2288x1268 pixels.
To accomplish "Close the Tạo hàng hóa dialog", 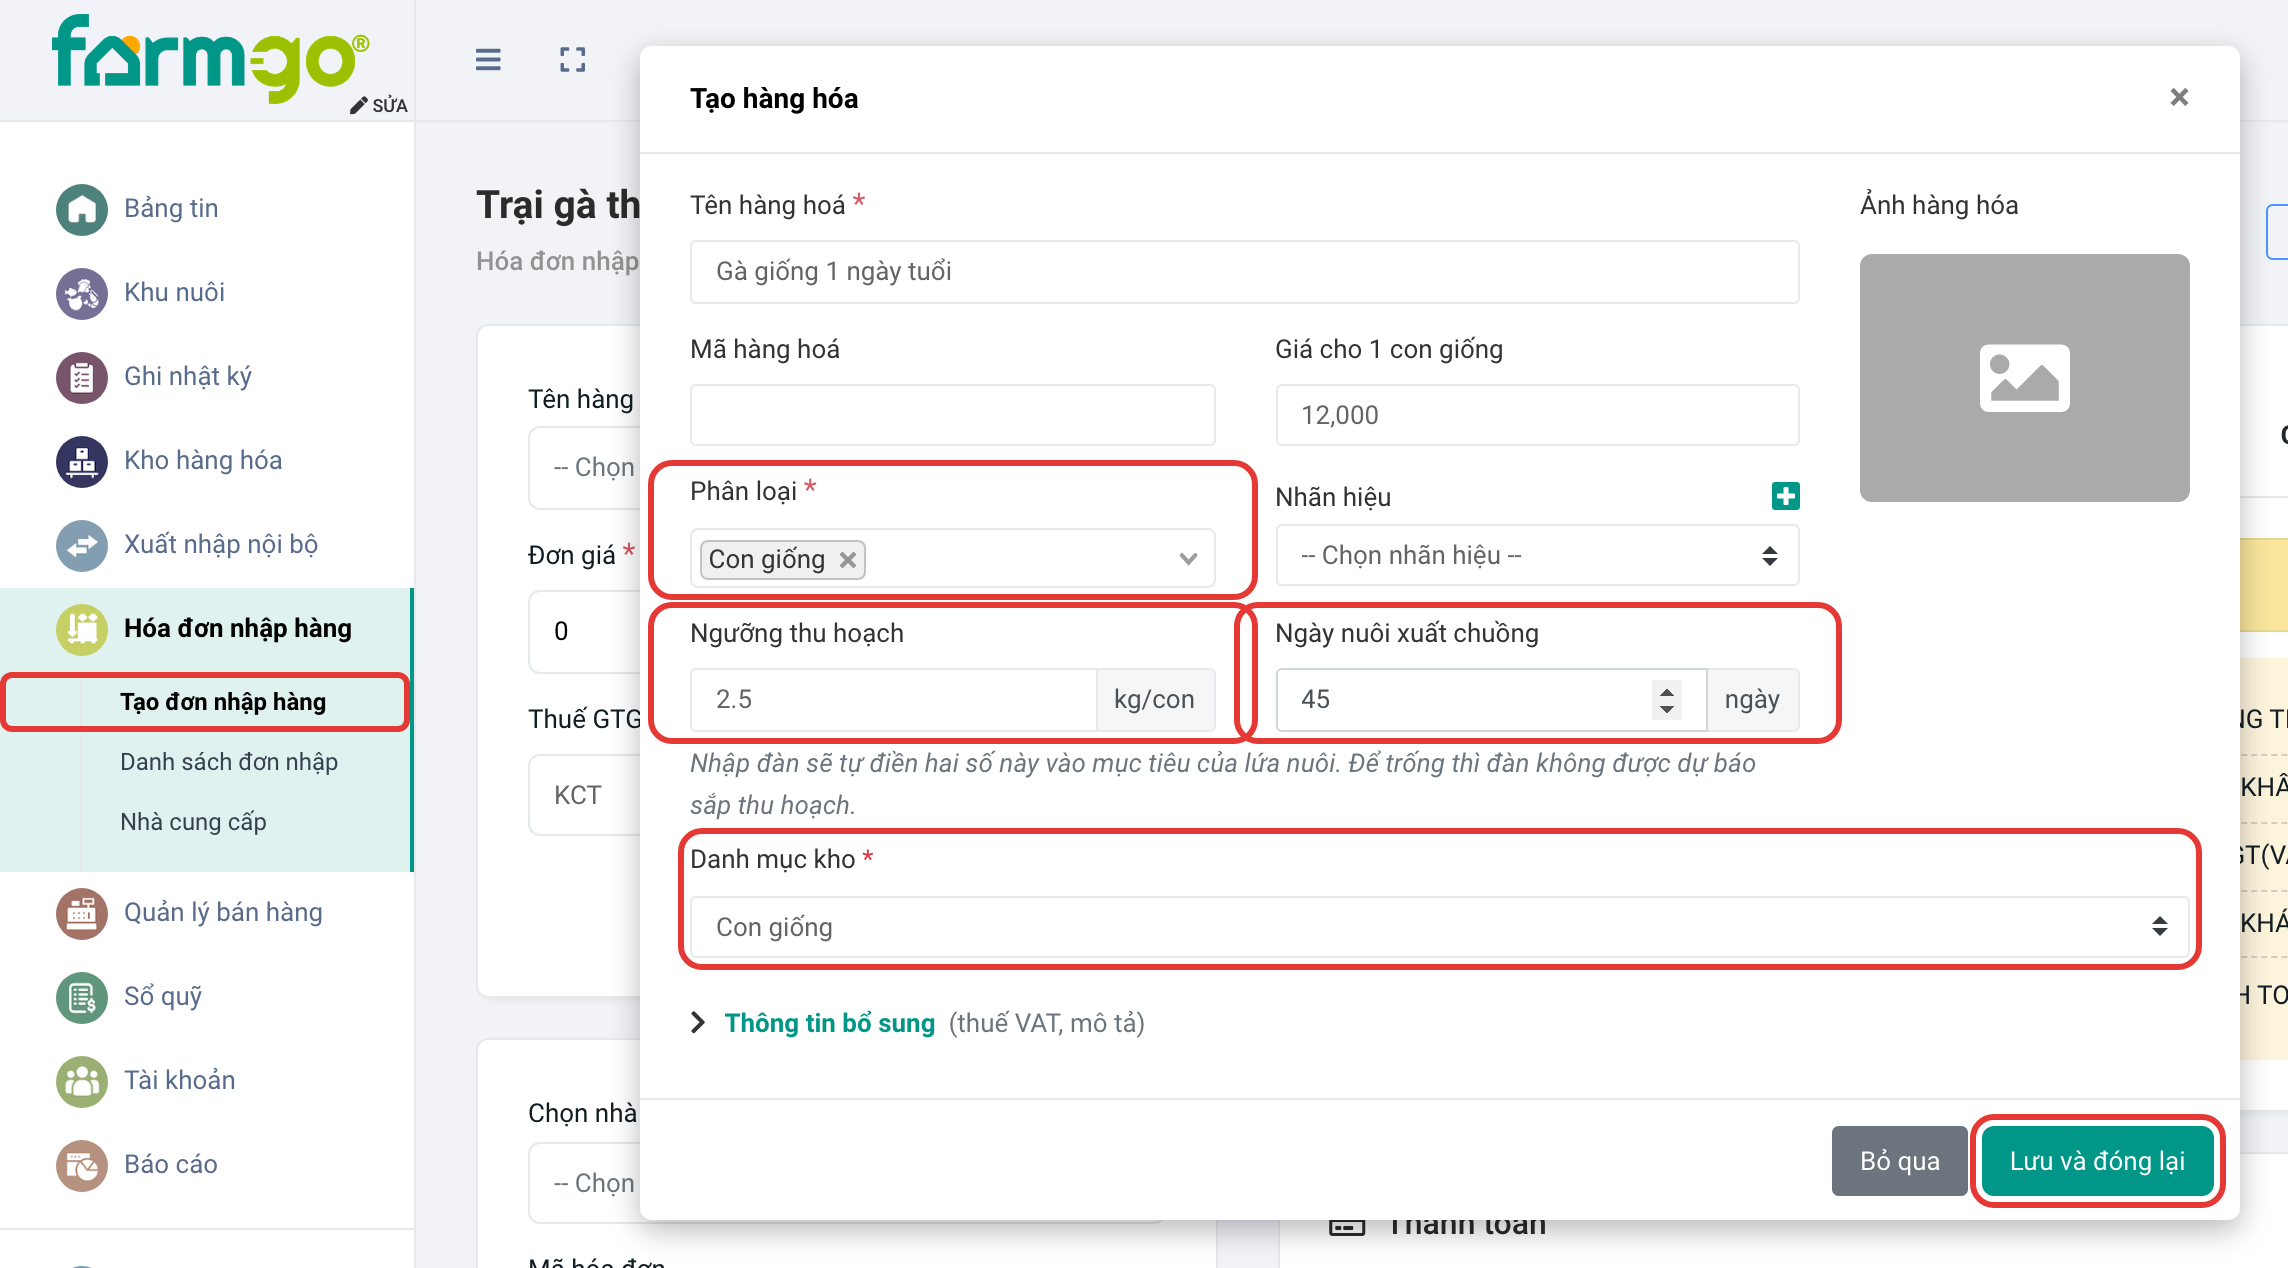I will click(2179, 97).
